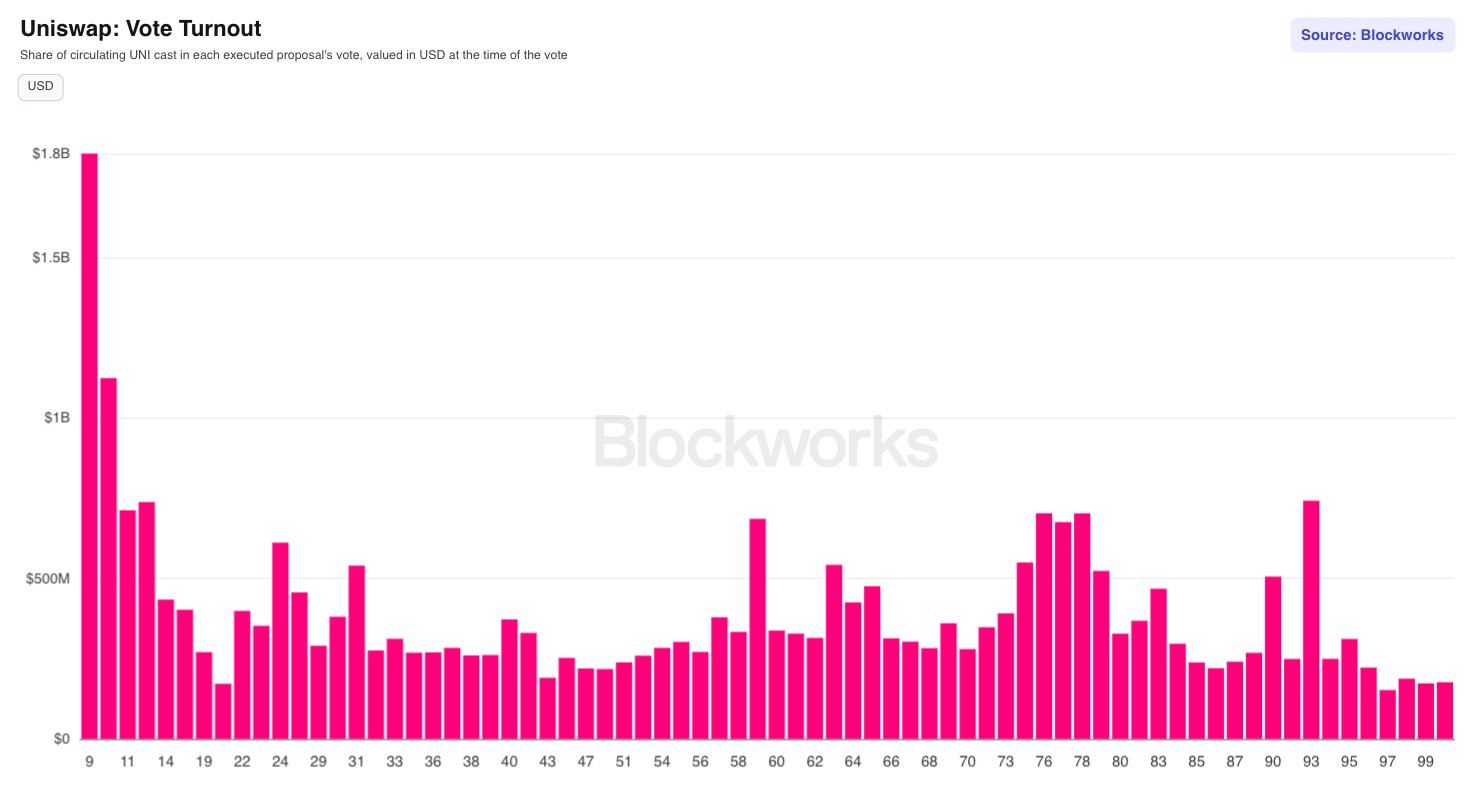Select the tallest bar for proposal 9

(89, 446)
